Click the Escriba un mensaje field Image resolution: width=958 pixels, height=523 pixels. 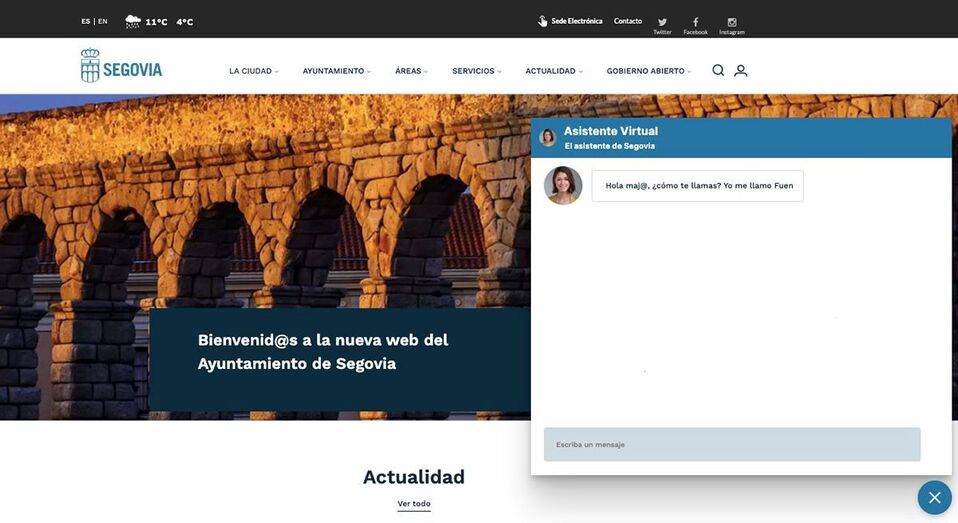coord(731,445)
